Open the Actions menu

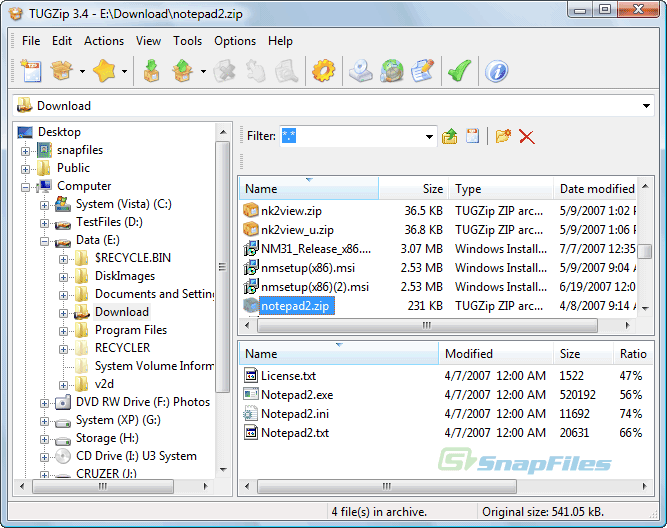coord(104,41)
